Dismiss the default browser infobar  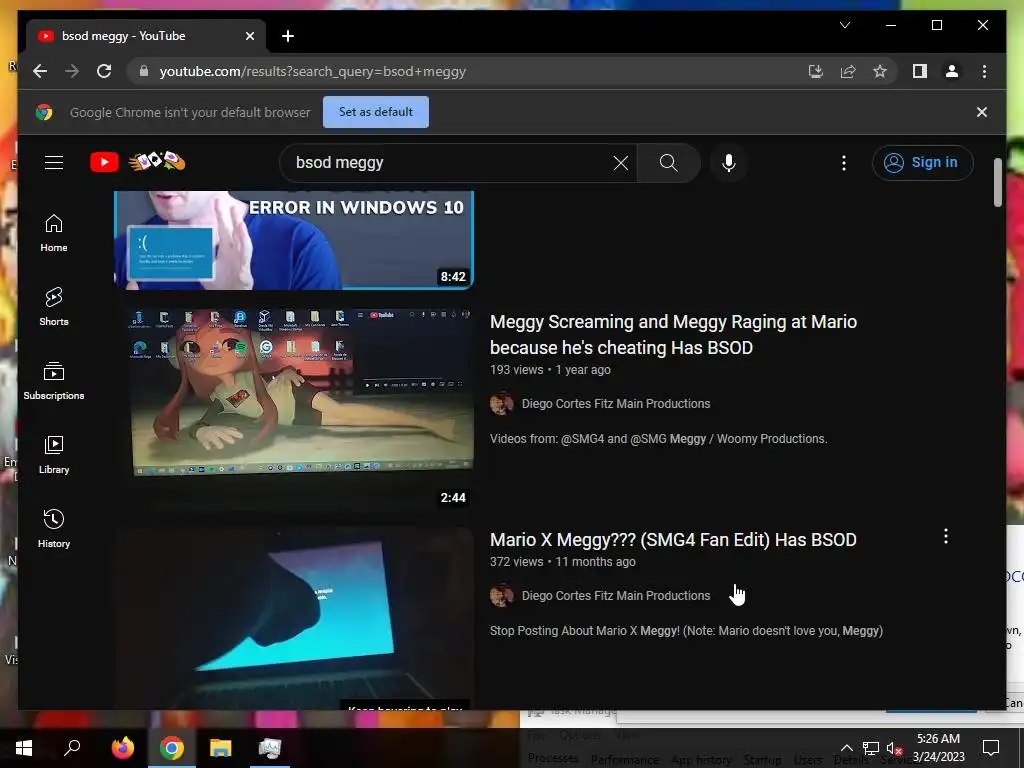click(982, 112)
